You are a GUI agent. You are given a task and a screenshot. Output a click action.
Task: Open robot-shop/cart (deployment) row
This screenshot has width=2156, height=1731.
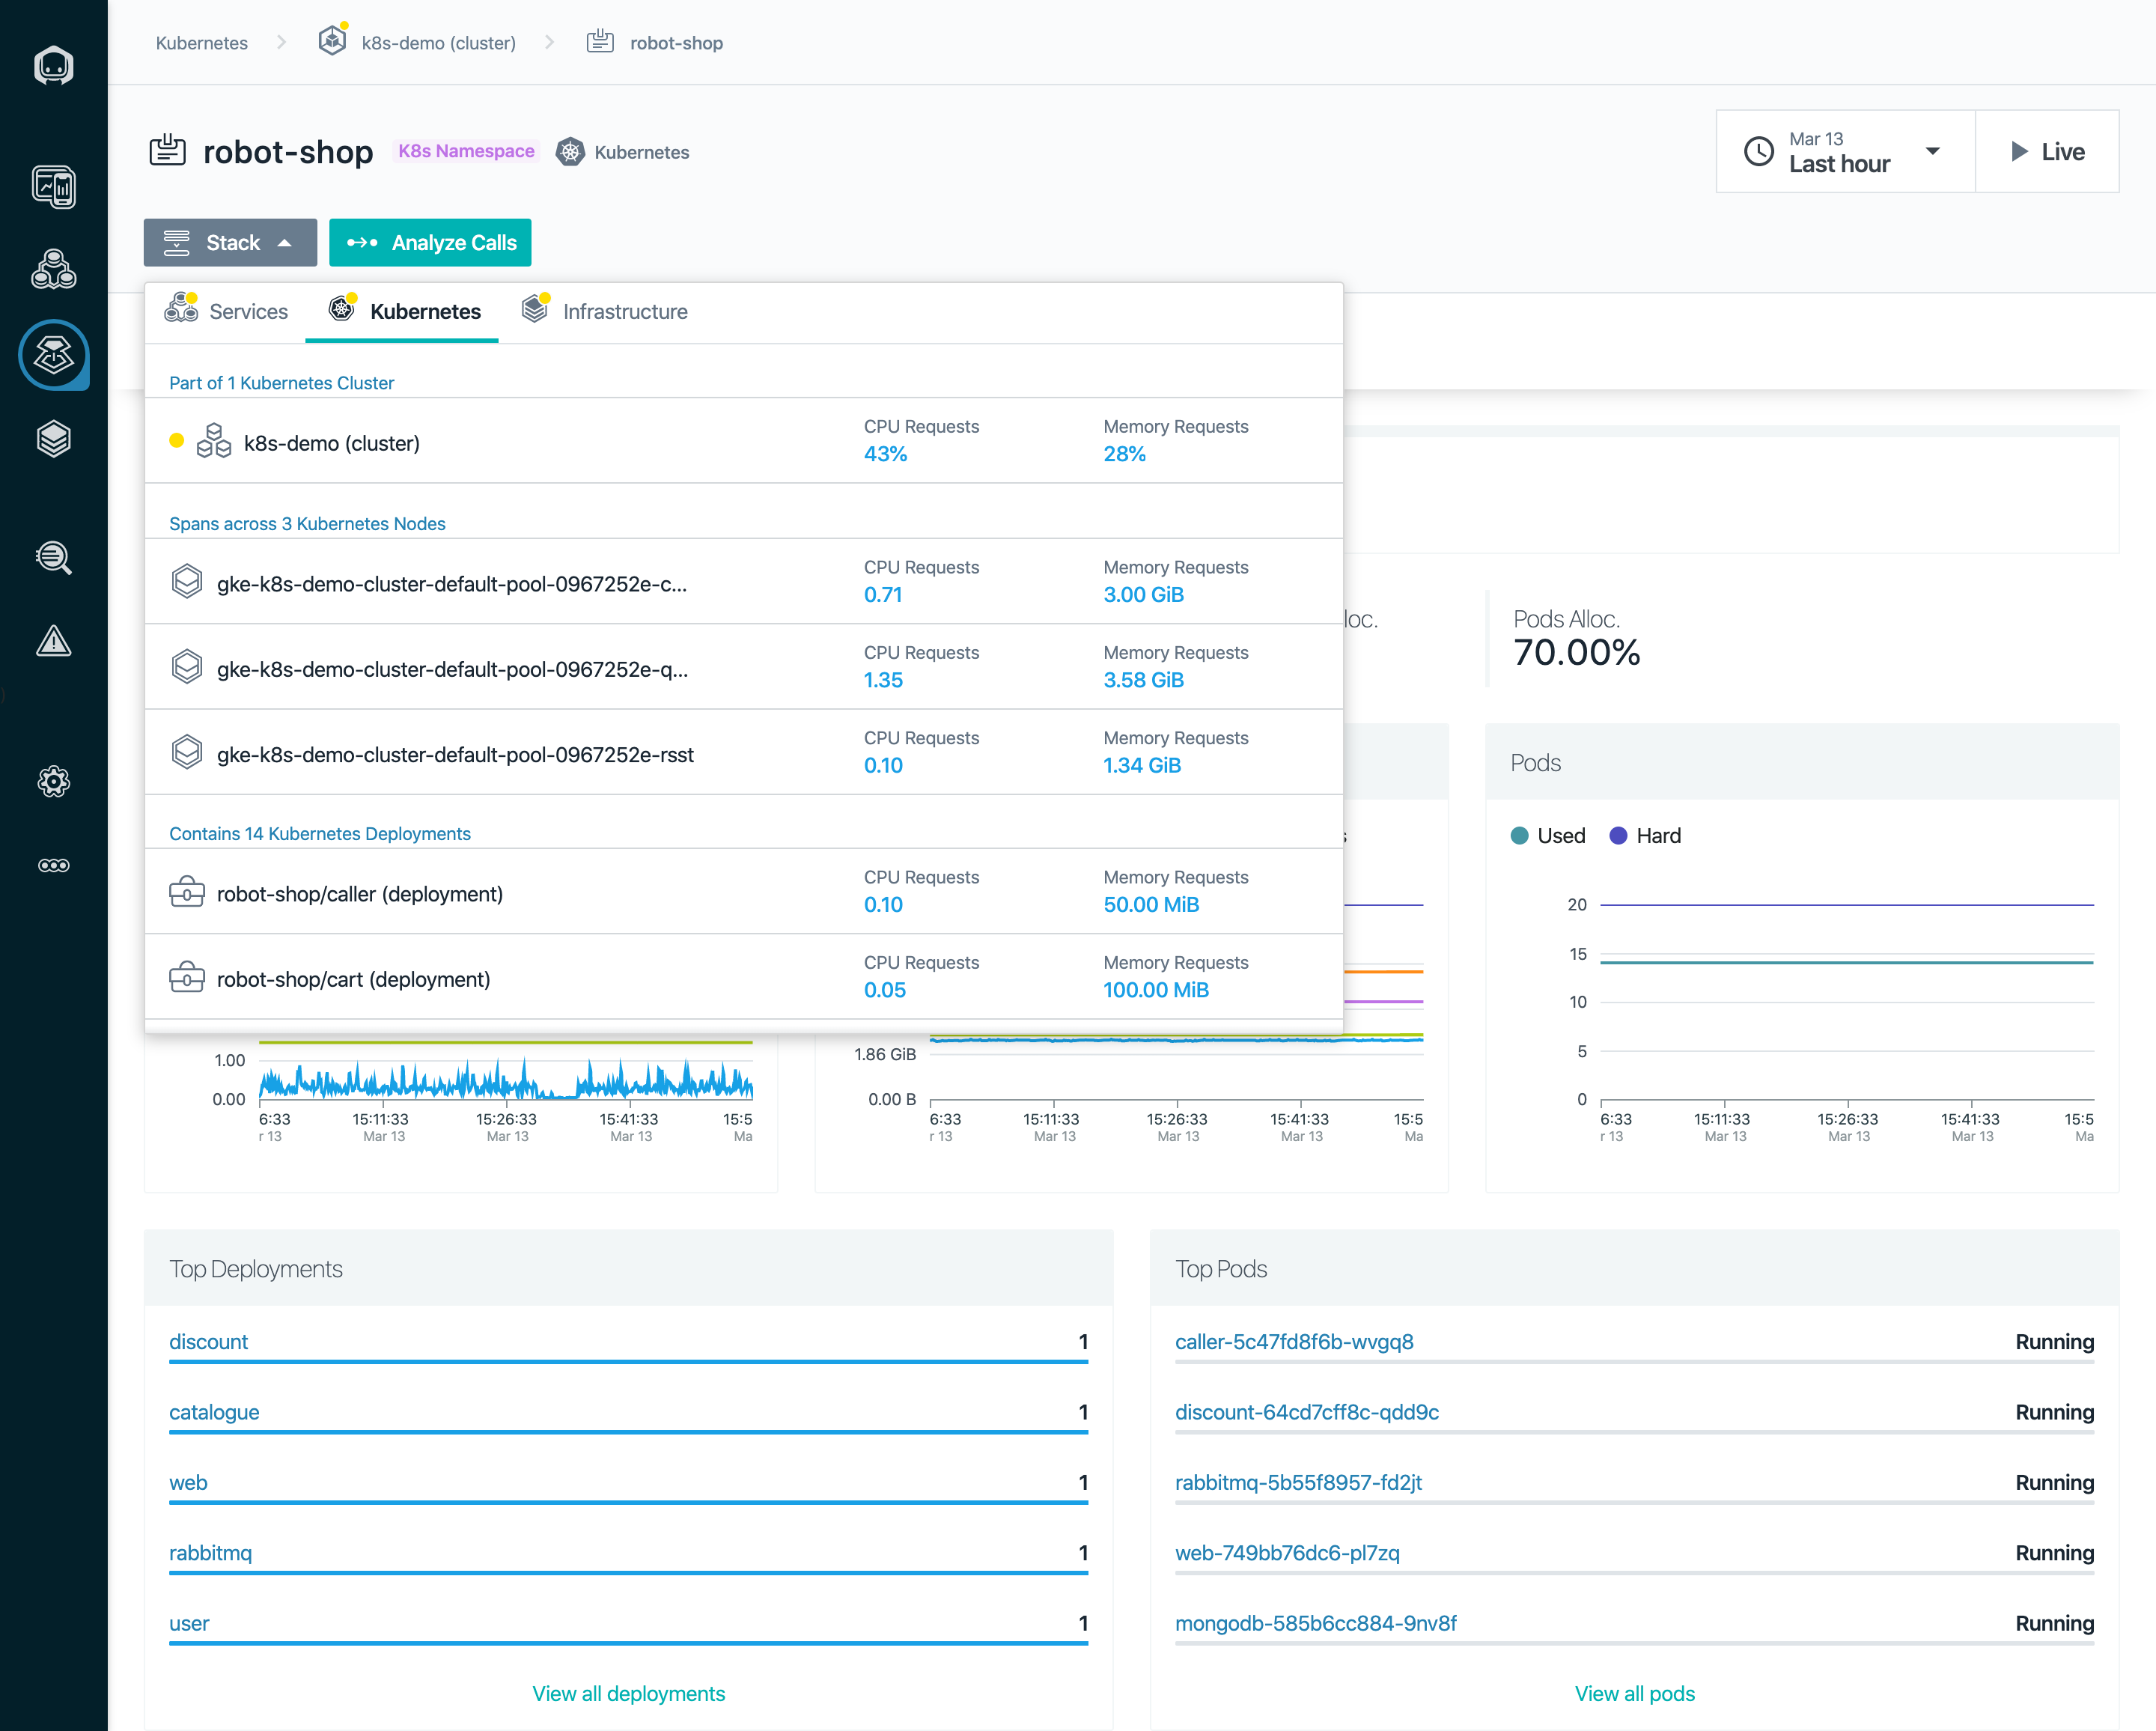click(743, 977)
